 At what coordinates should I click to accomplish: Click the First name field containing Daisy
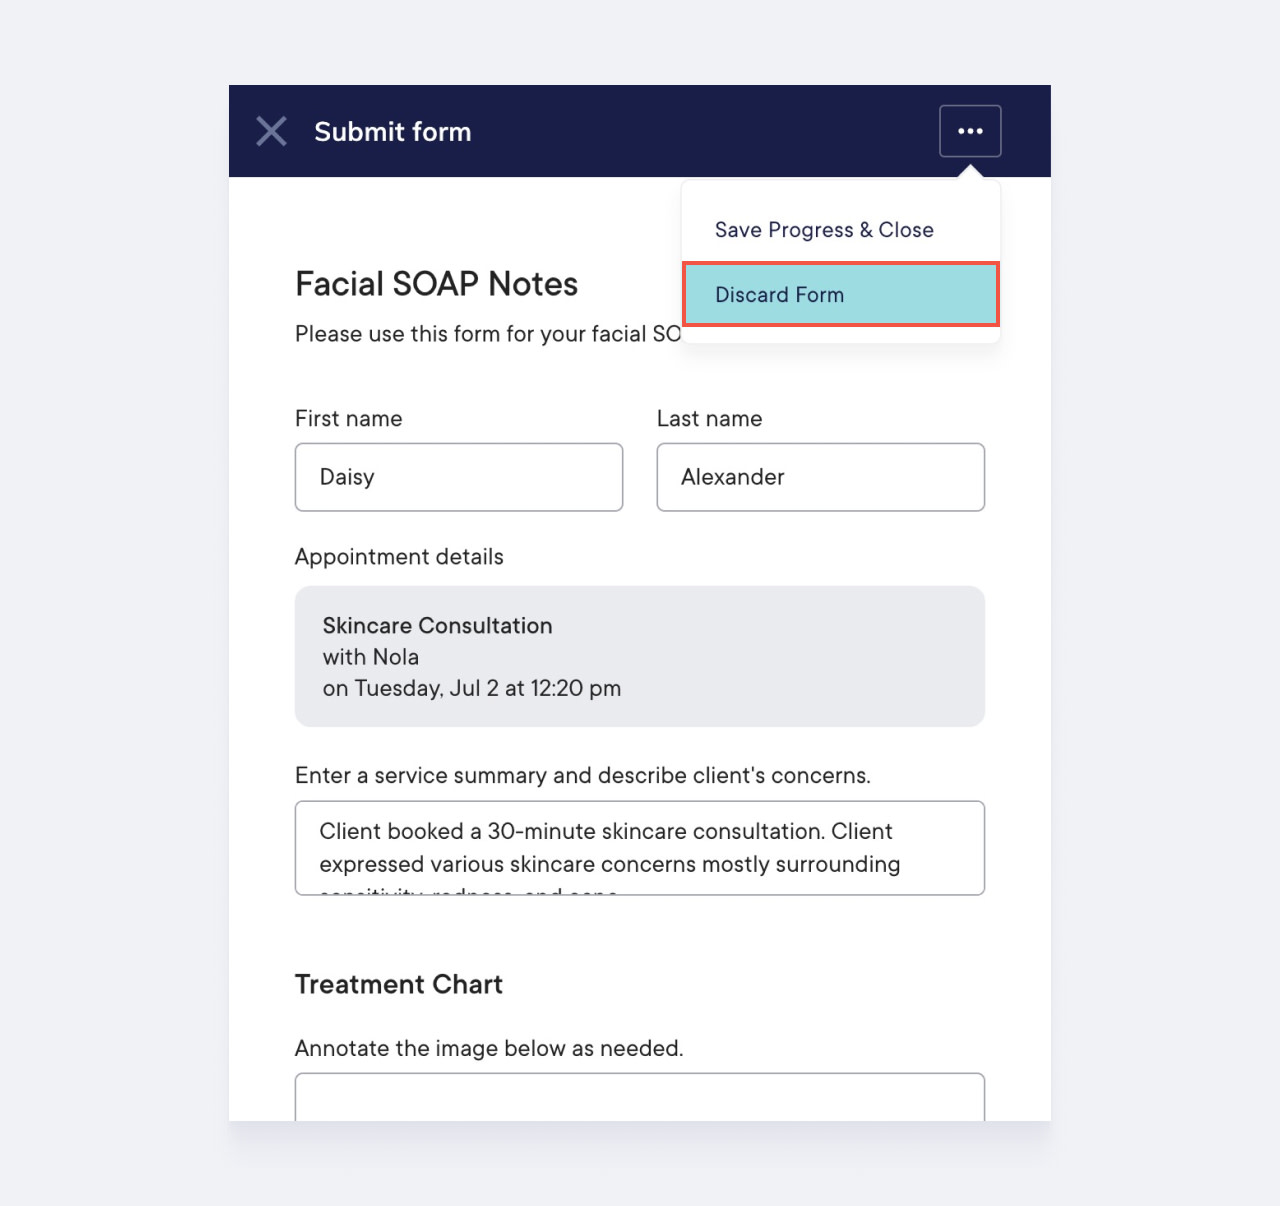pyautogui.click(x=459, y=477)
